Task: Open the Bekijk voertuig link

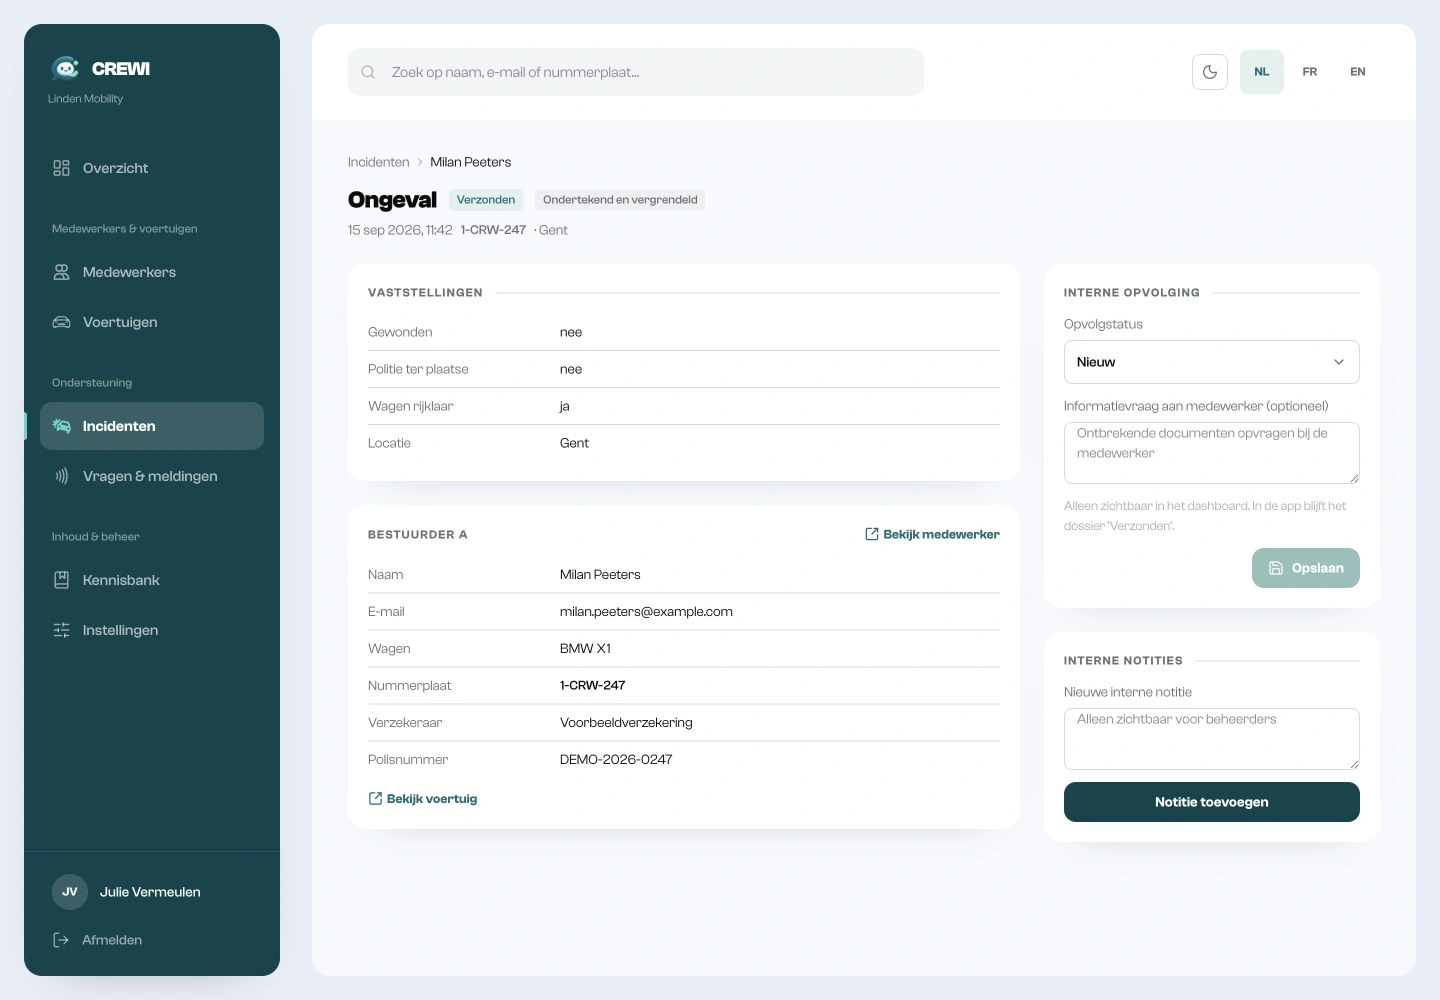Action: pos(423,798)
